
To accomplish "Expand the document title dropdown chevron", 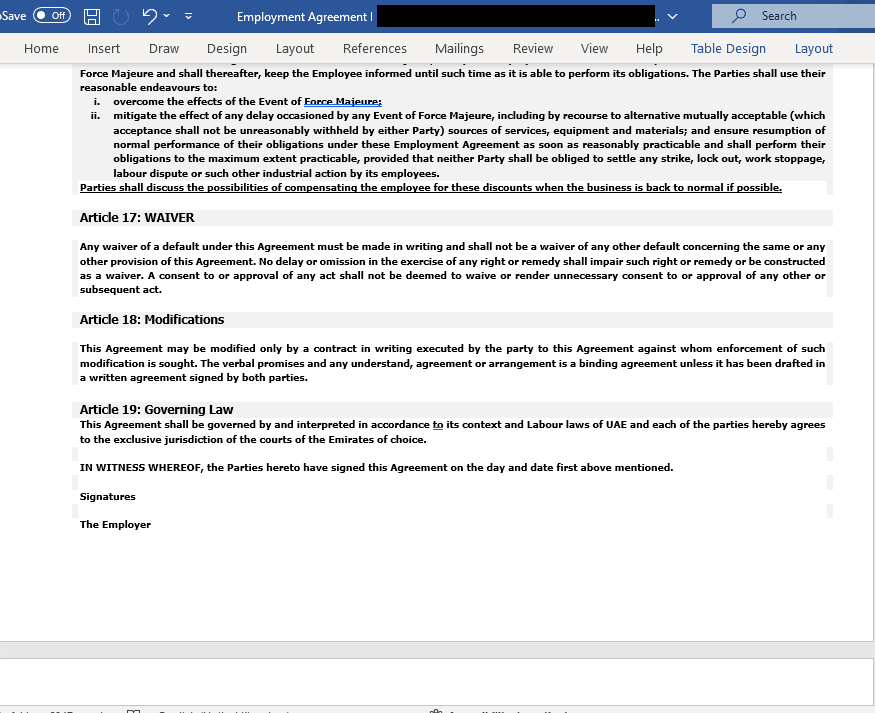I will [672, 17].
